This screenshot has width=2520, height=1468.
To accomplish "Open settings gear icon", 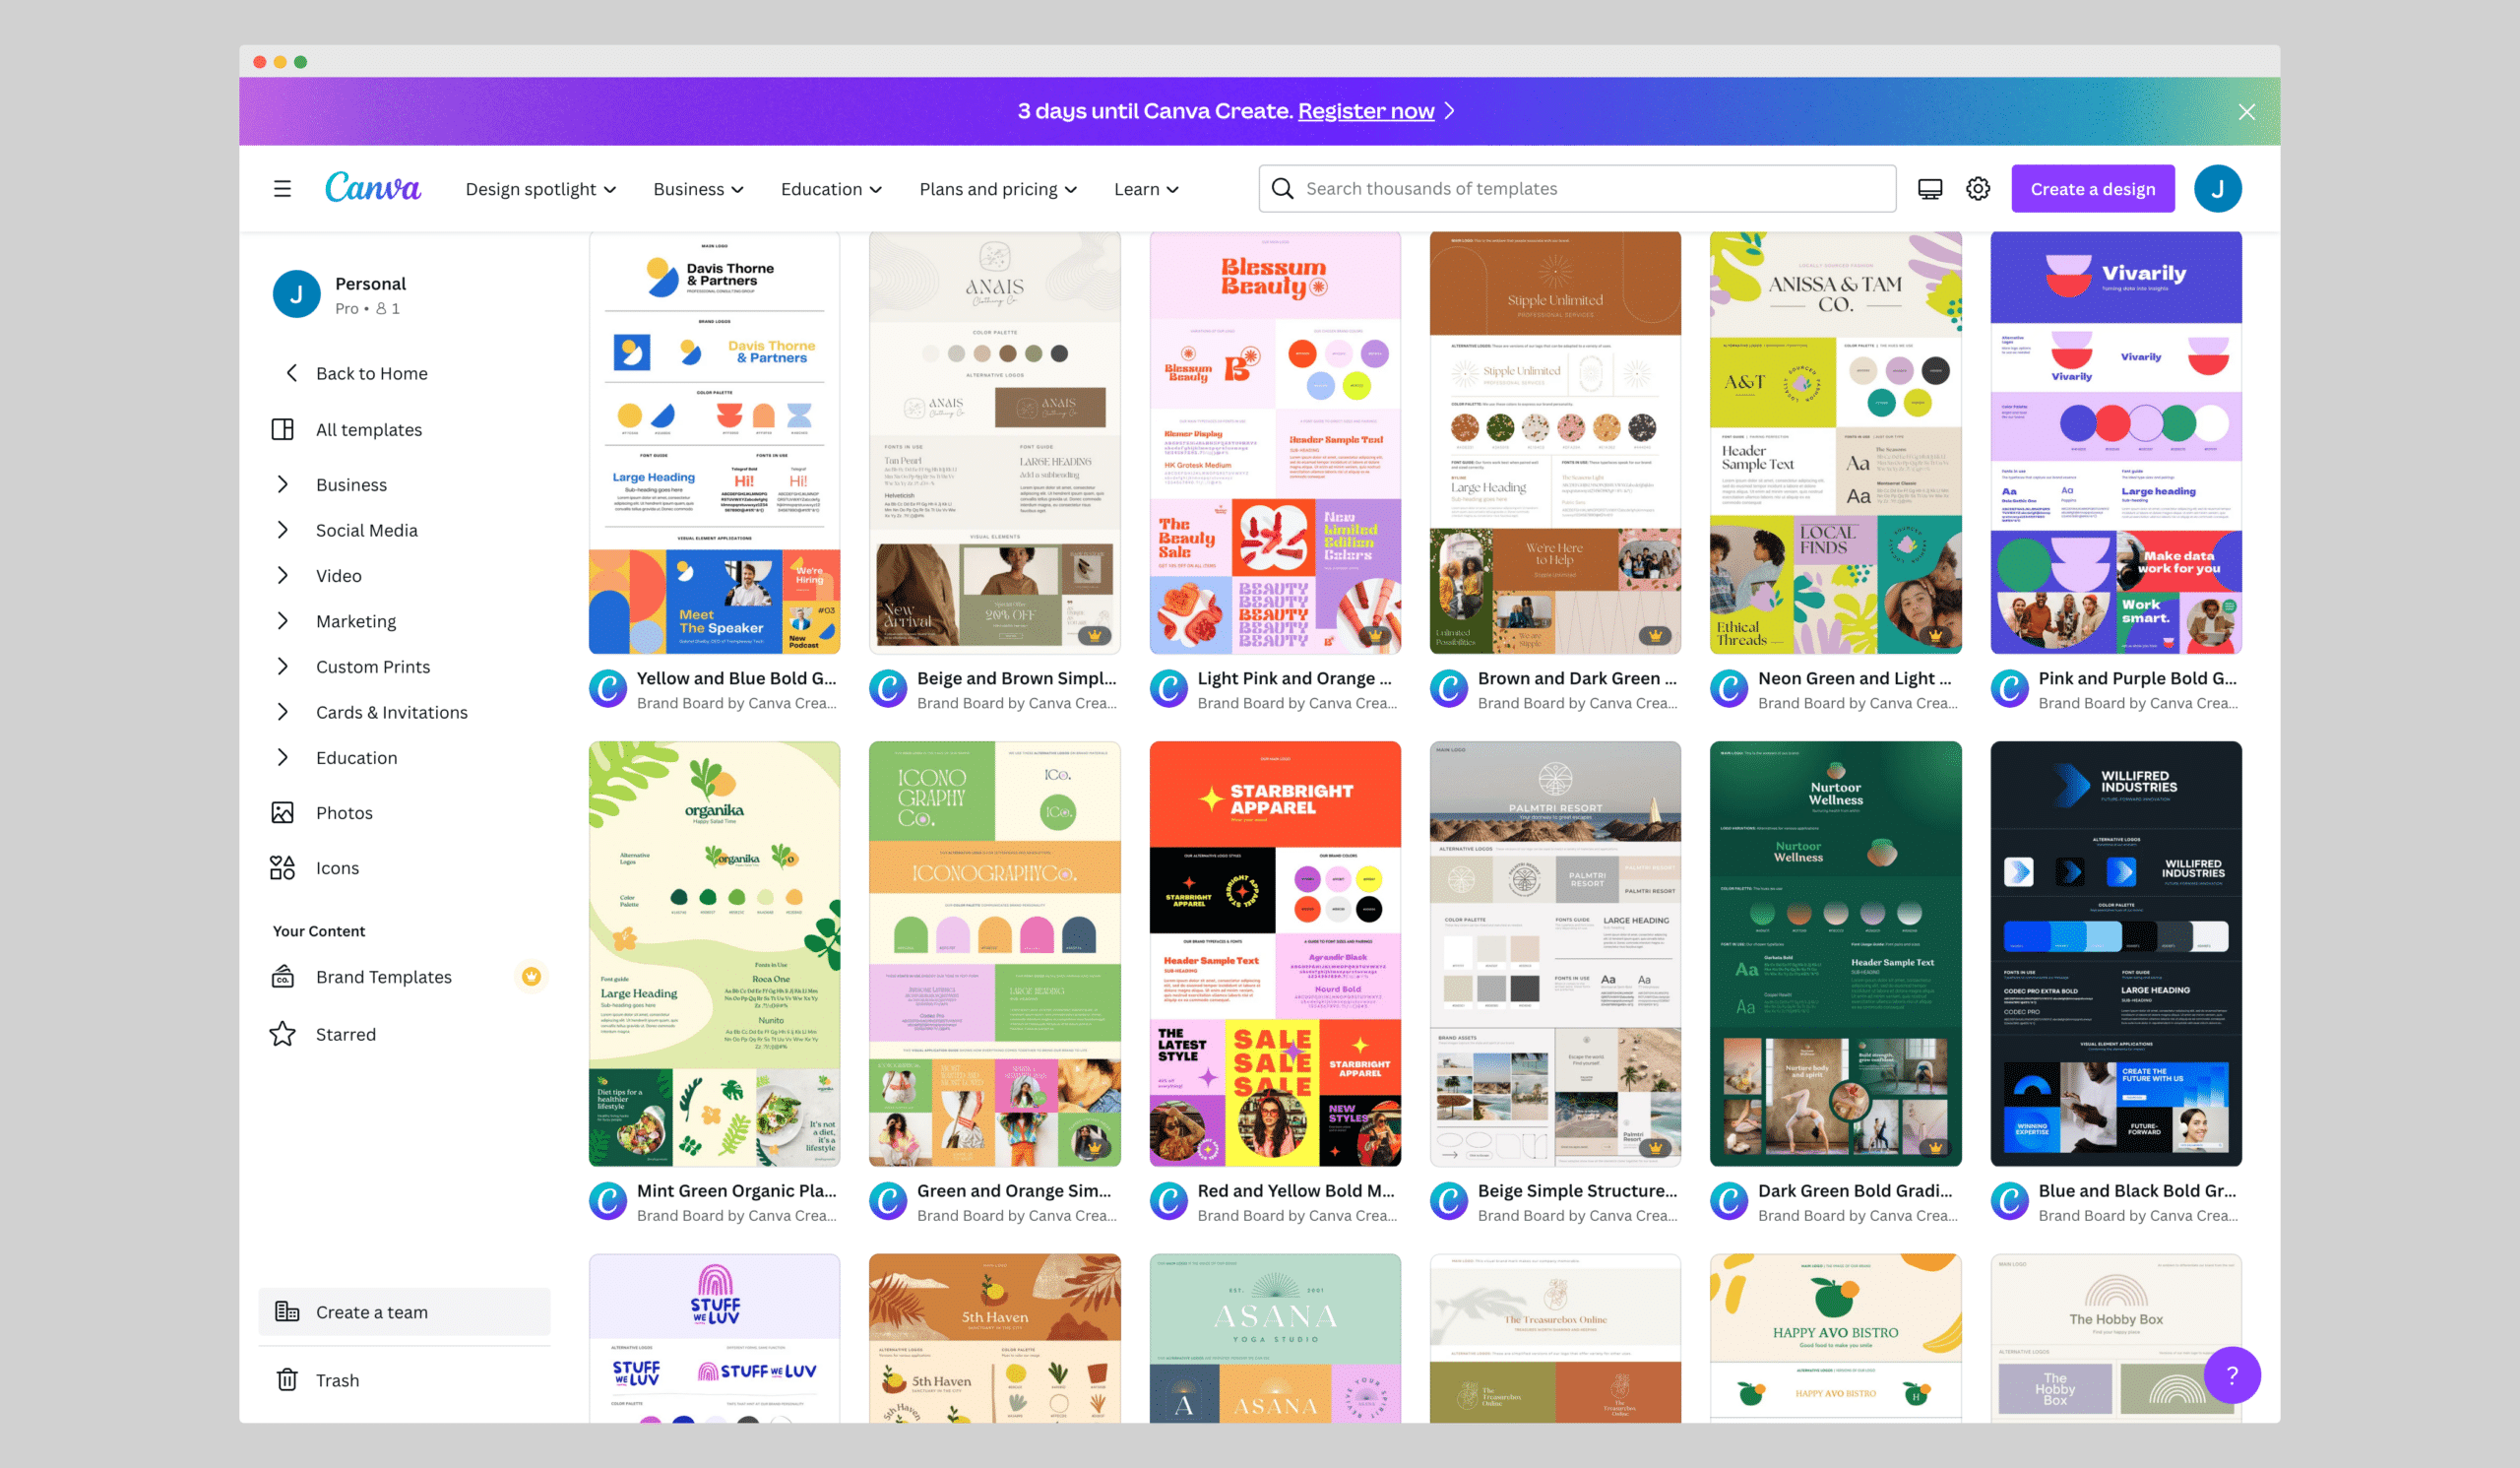I will [1978, 189].
